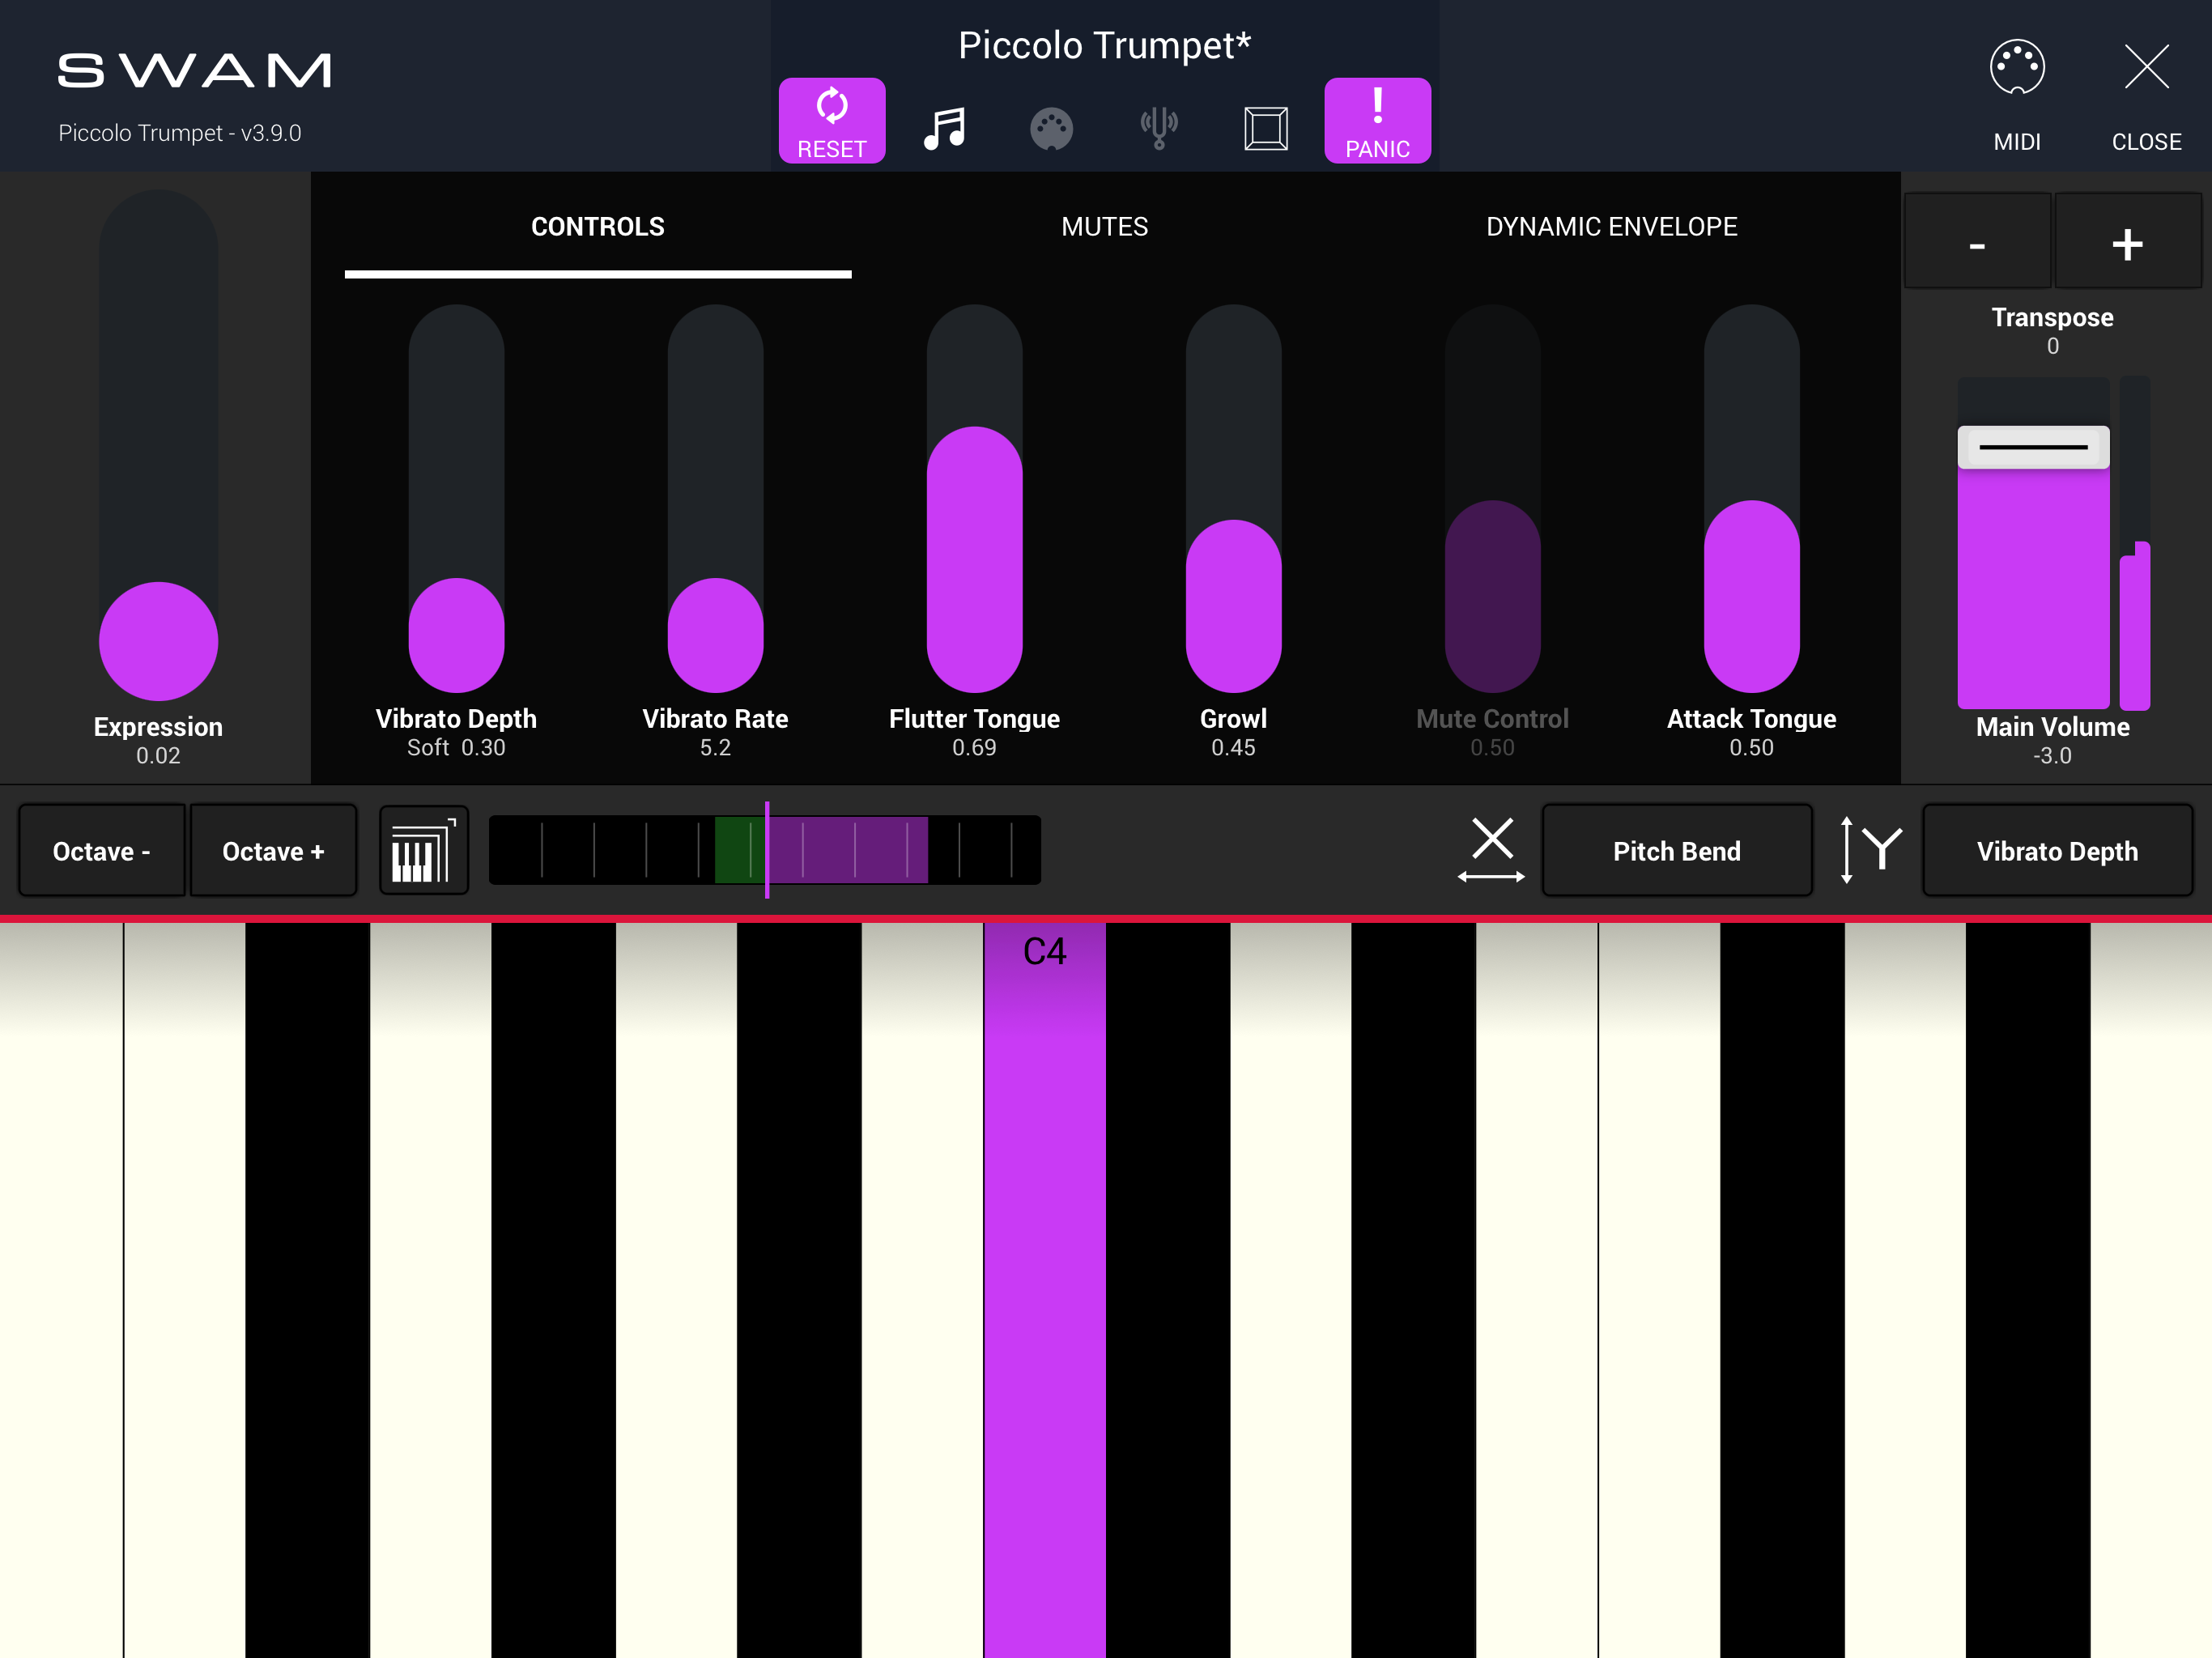This screenshot has width=2212, height=1658.
Task: Click the Expression value 0.02
Action: click(158, 756)
